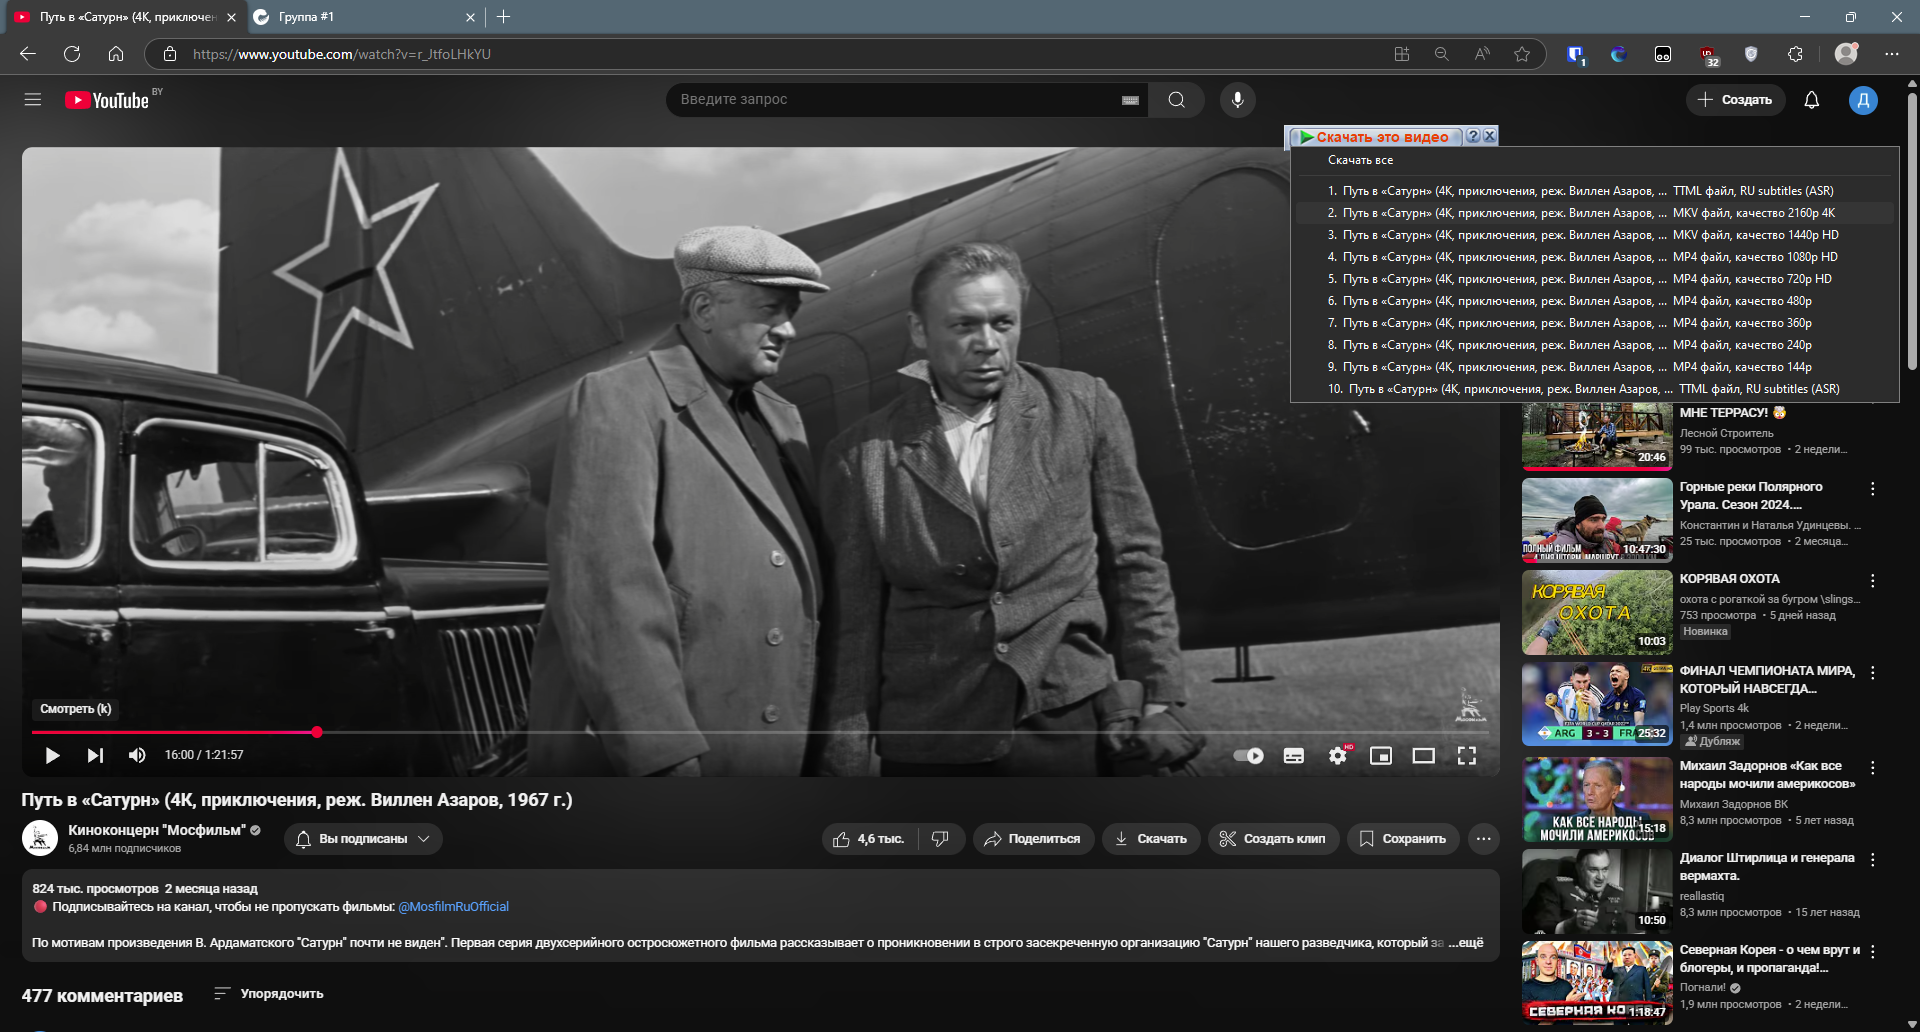Open the Поделиться share dialog
The image size is (1920, 1032).
pos(1033,839)
